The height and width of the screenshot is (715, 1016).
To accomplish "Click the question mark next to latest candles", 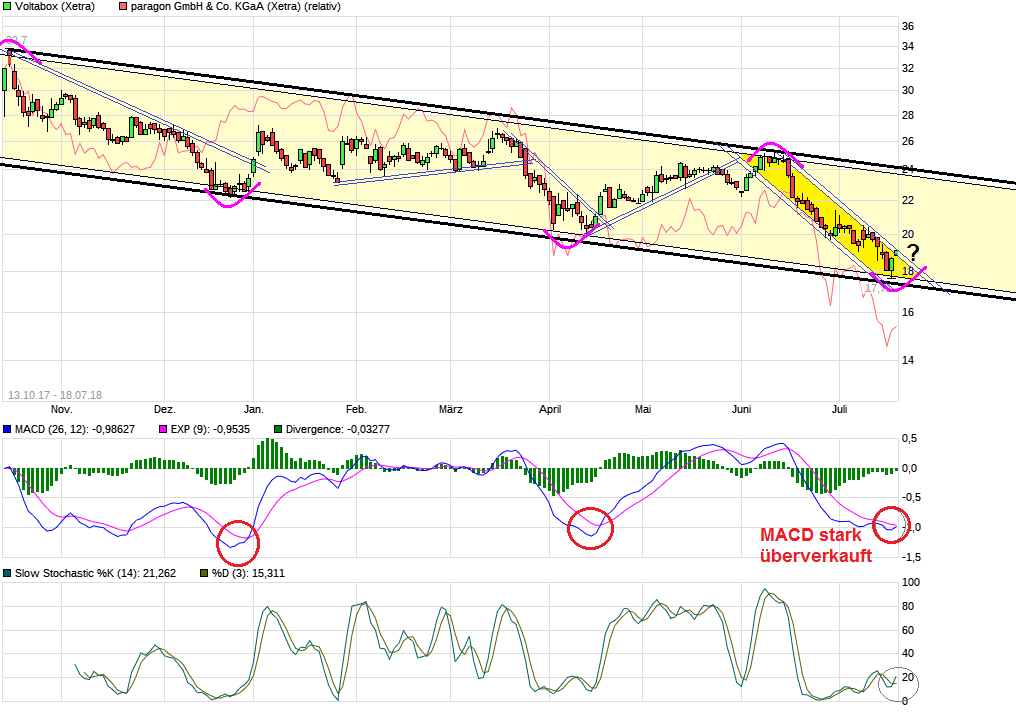I will 912,253.
